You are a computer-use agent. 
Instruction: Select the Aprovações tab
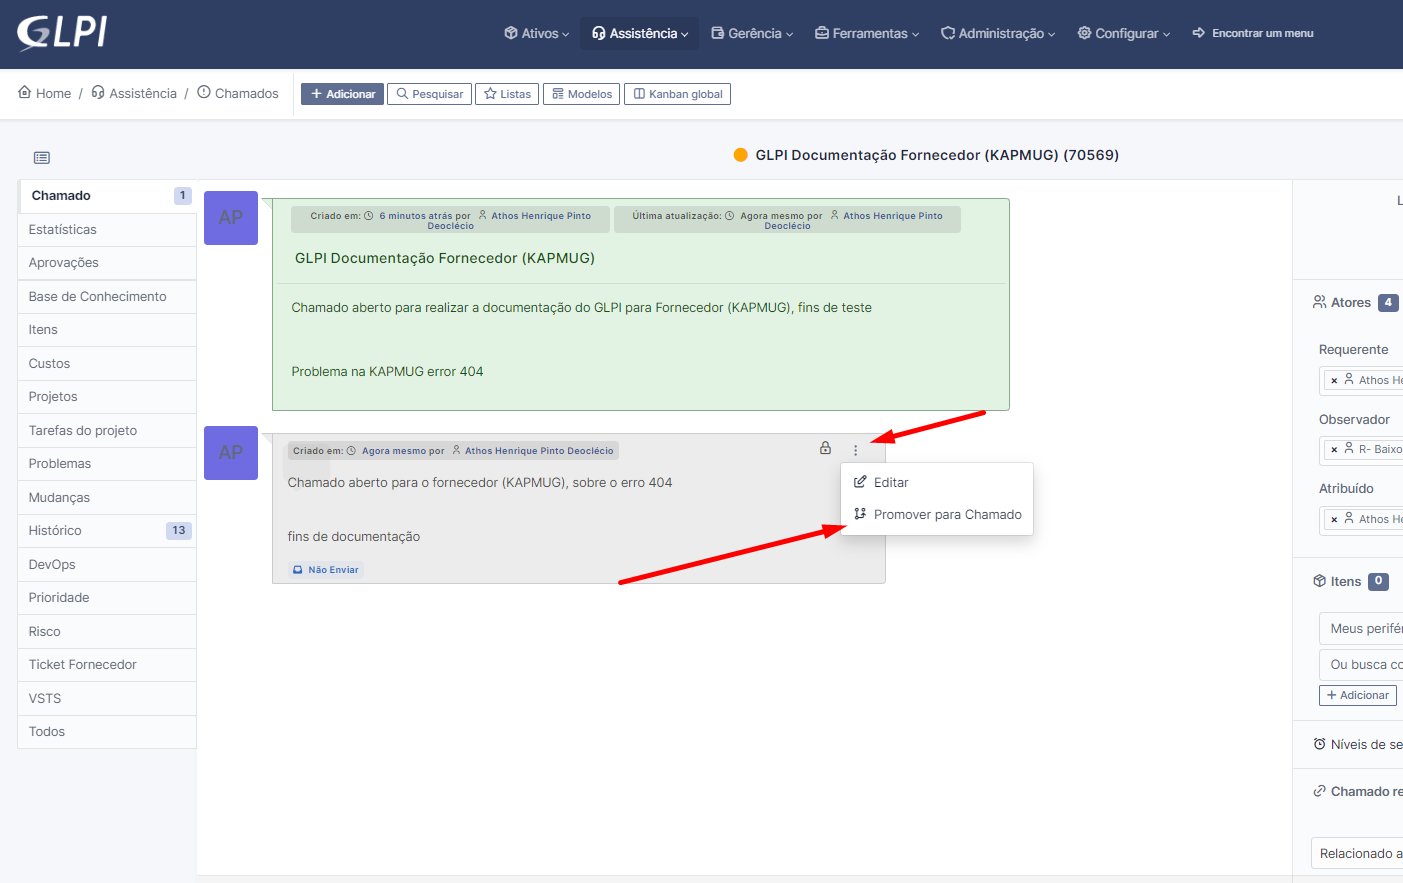coord(107,263)
